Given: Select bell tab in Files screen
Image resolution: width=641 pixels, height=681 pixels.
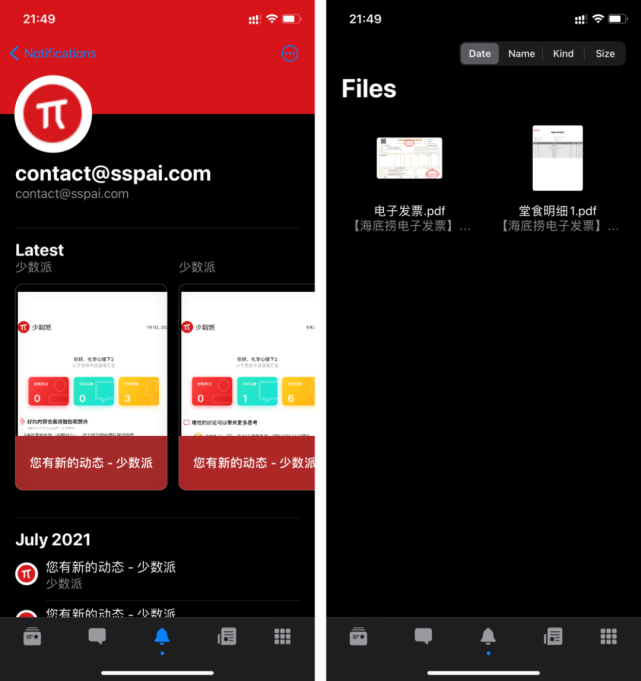Looking at the screenshot, I should (488, 637).
